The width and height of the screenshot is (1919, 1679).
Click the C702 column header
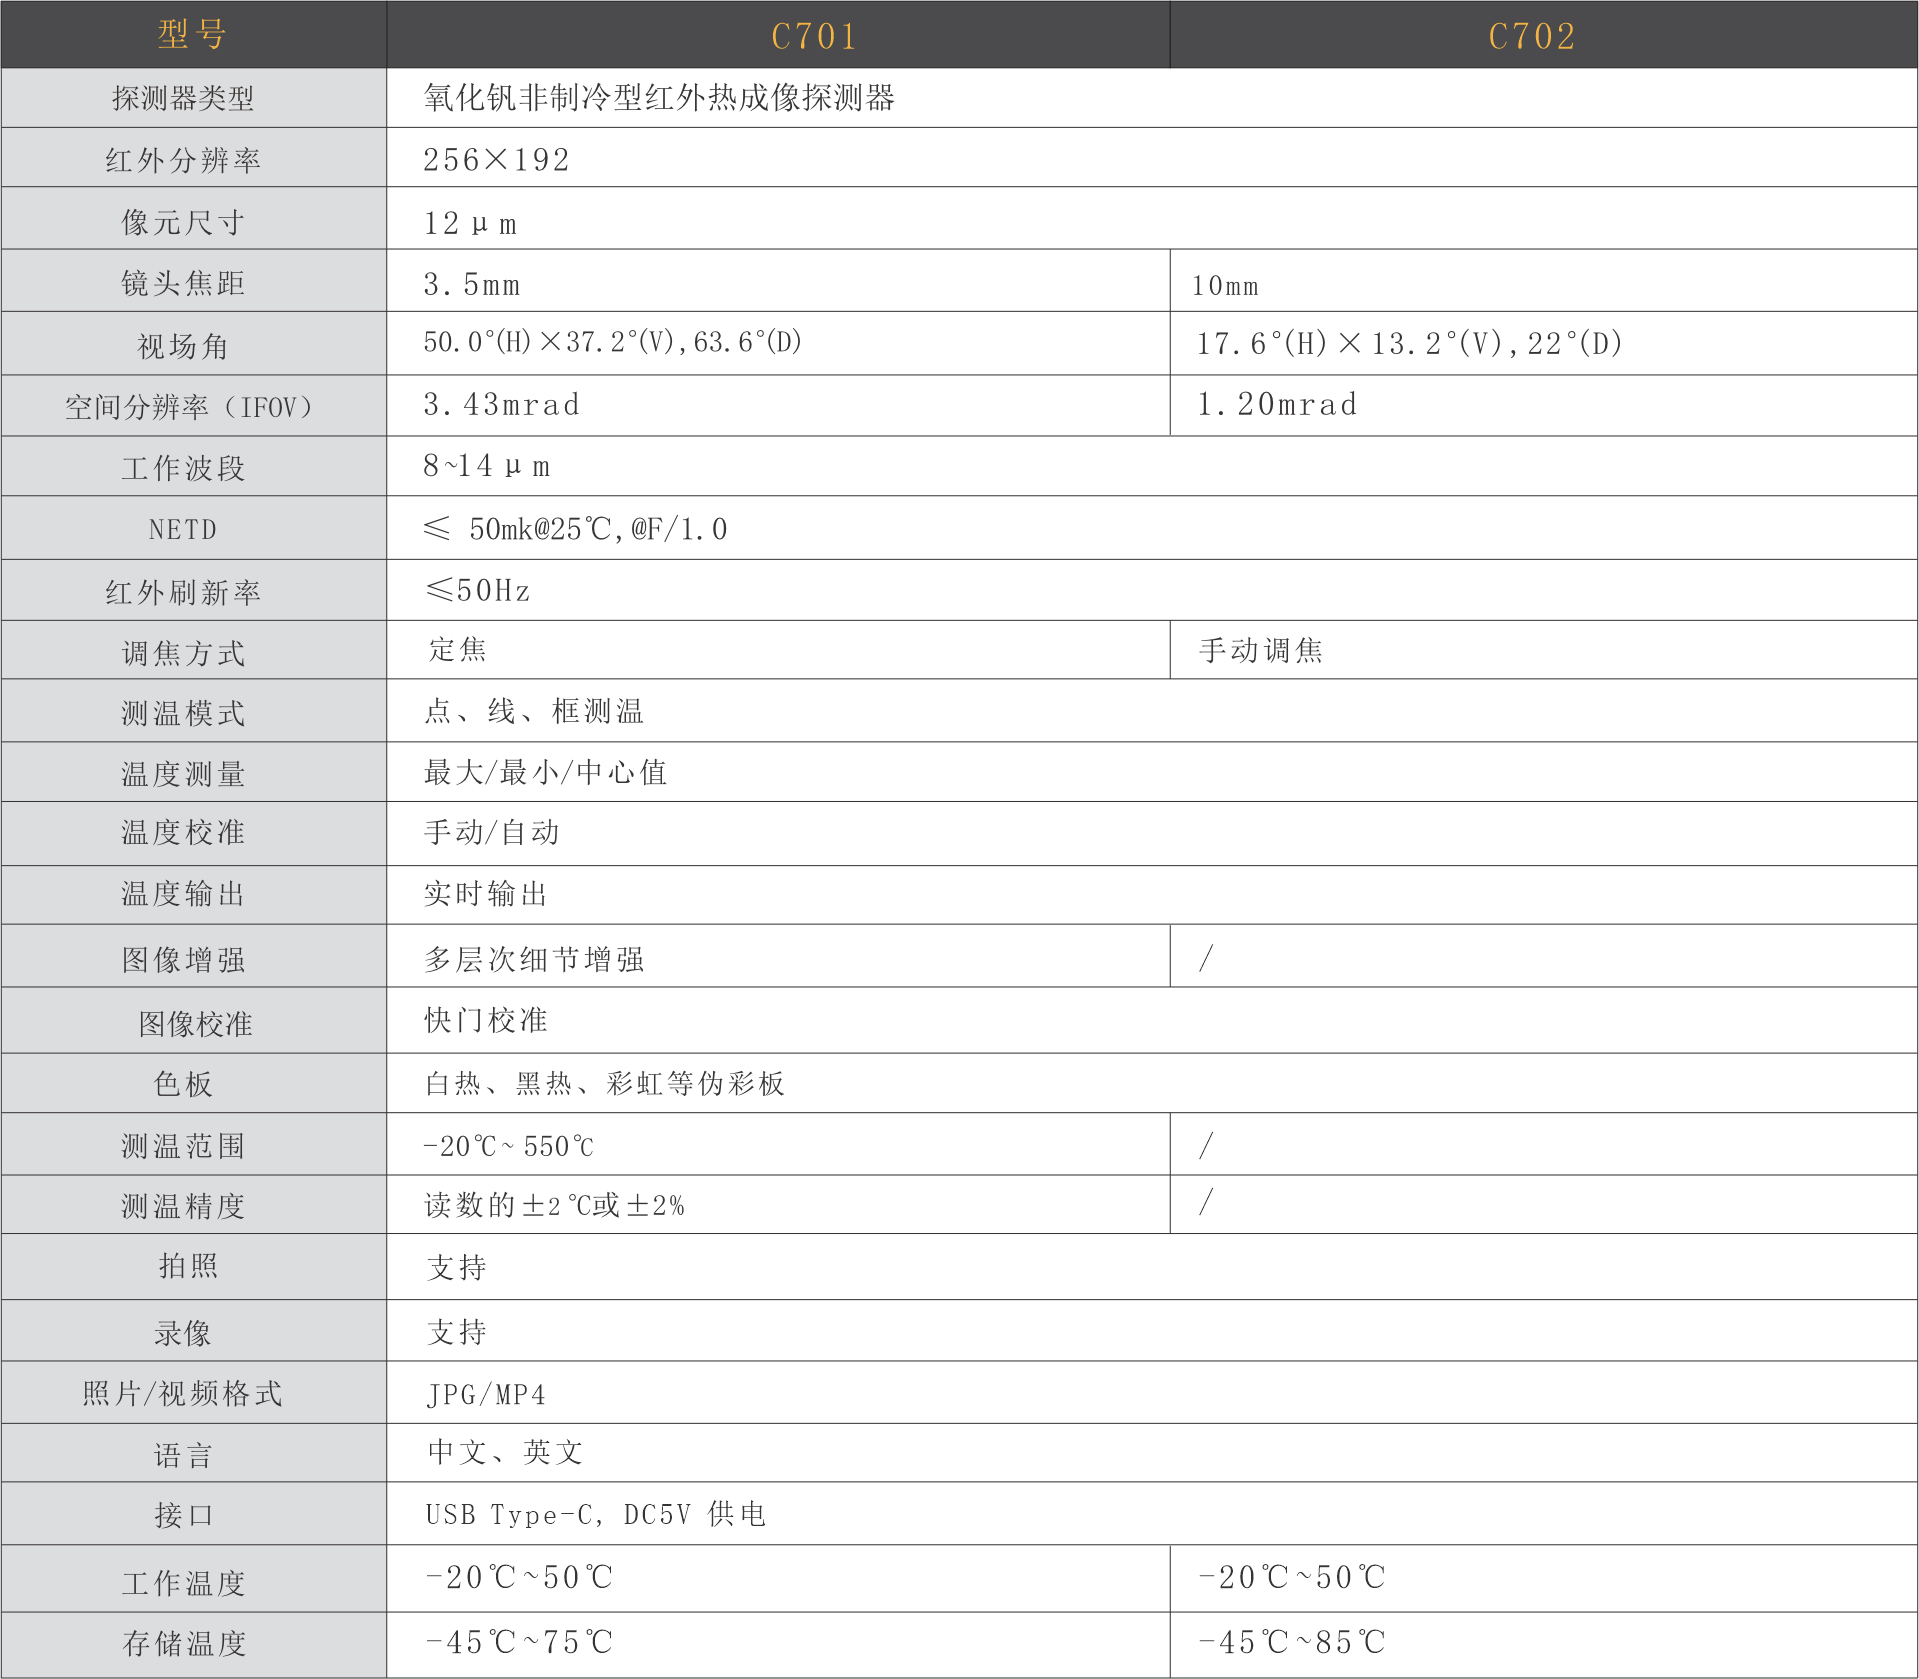(x=1544, y=35)
